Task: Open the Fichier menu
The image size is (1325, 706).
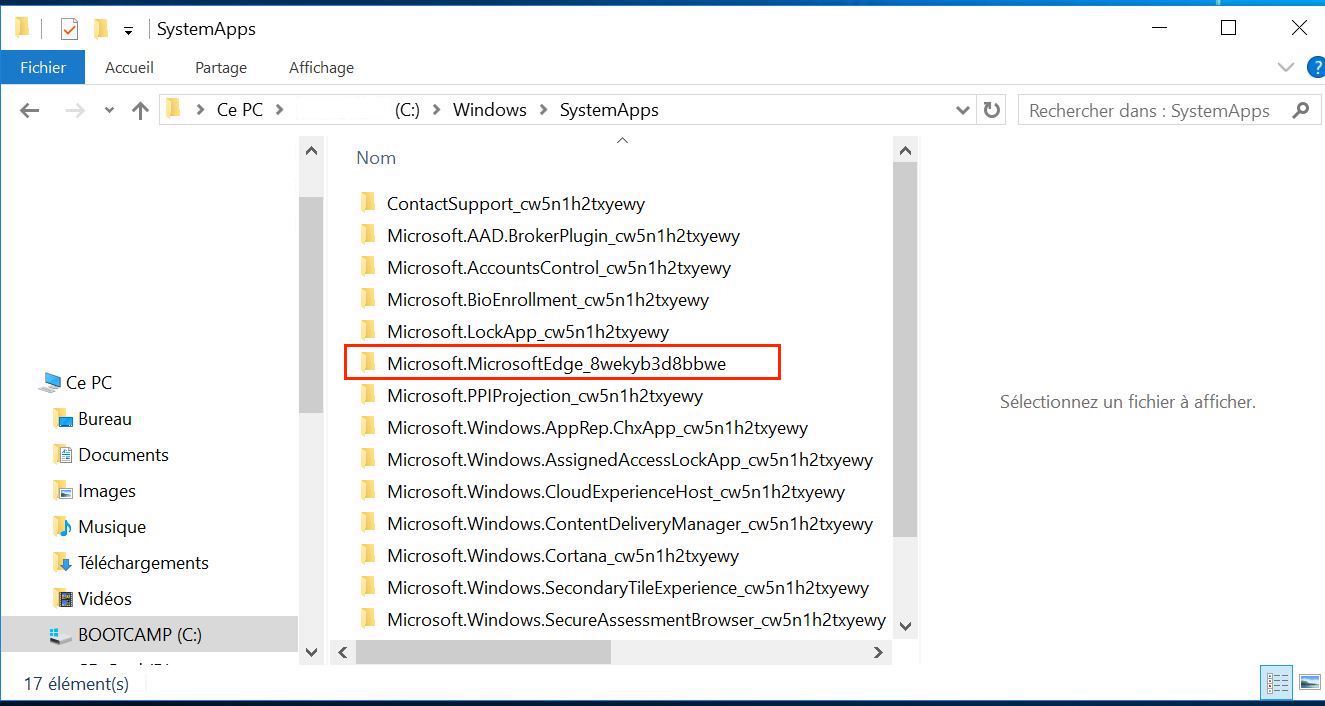Action: [x=42, y=67]
